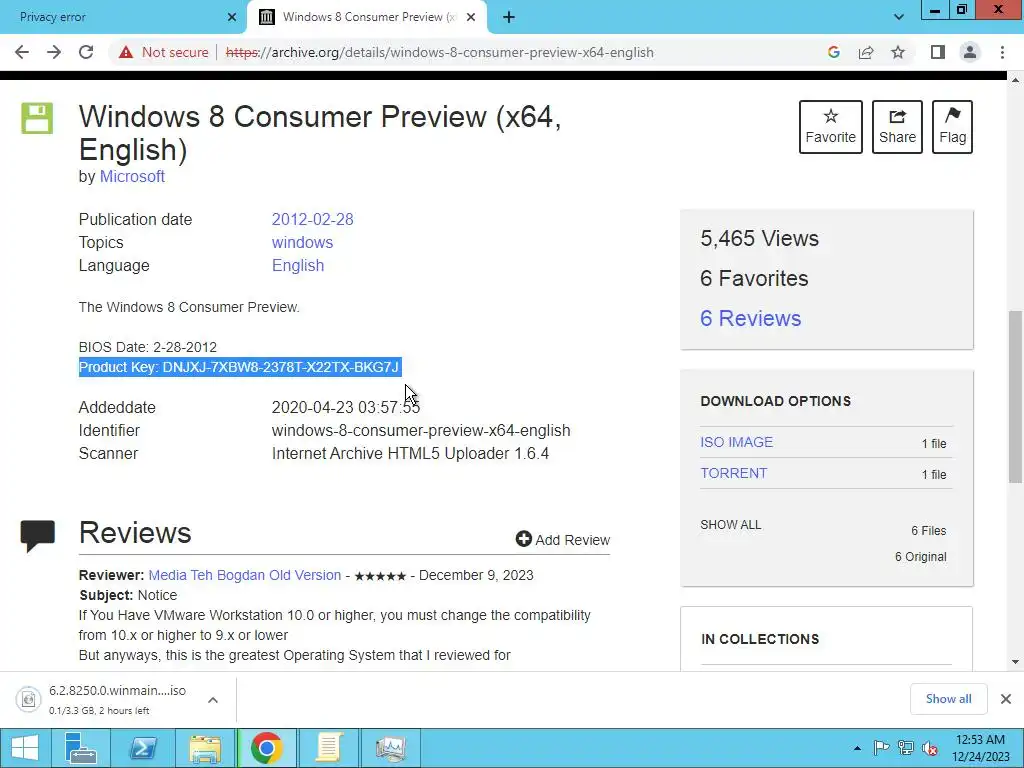The height and width of the screenshot is (768, 1024).
Task: Select the Windows 8 Consumer Preview tab
Action: click(366, 17)
